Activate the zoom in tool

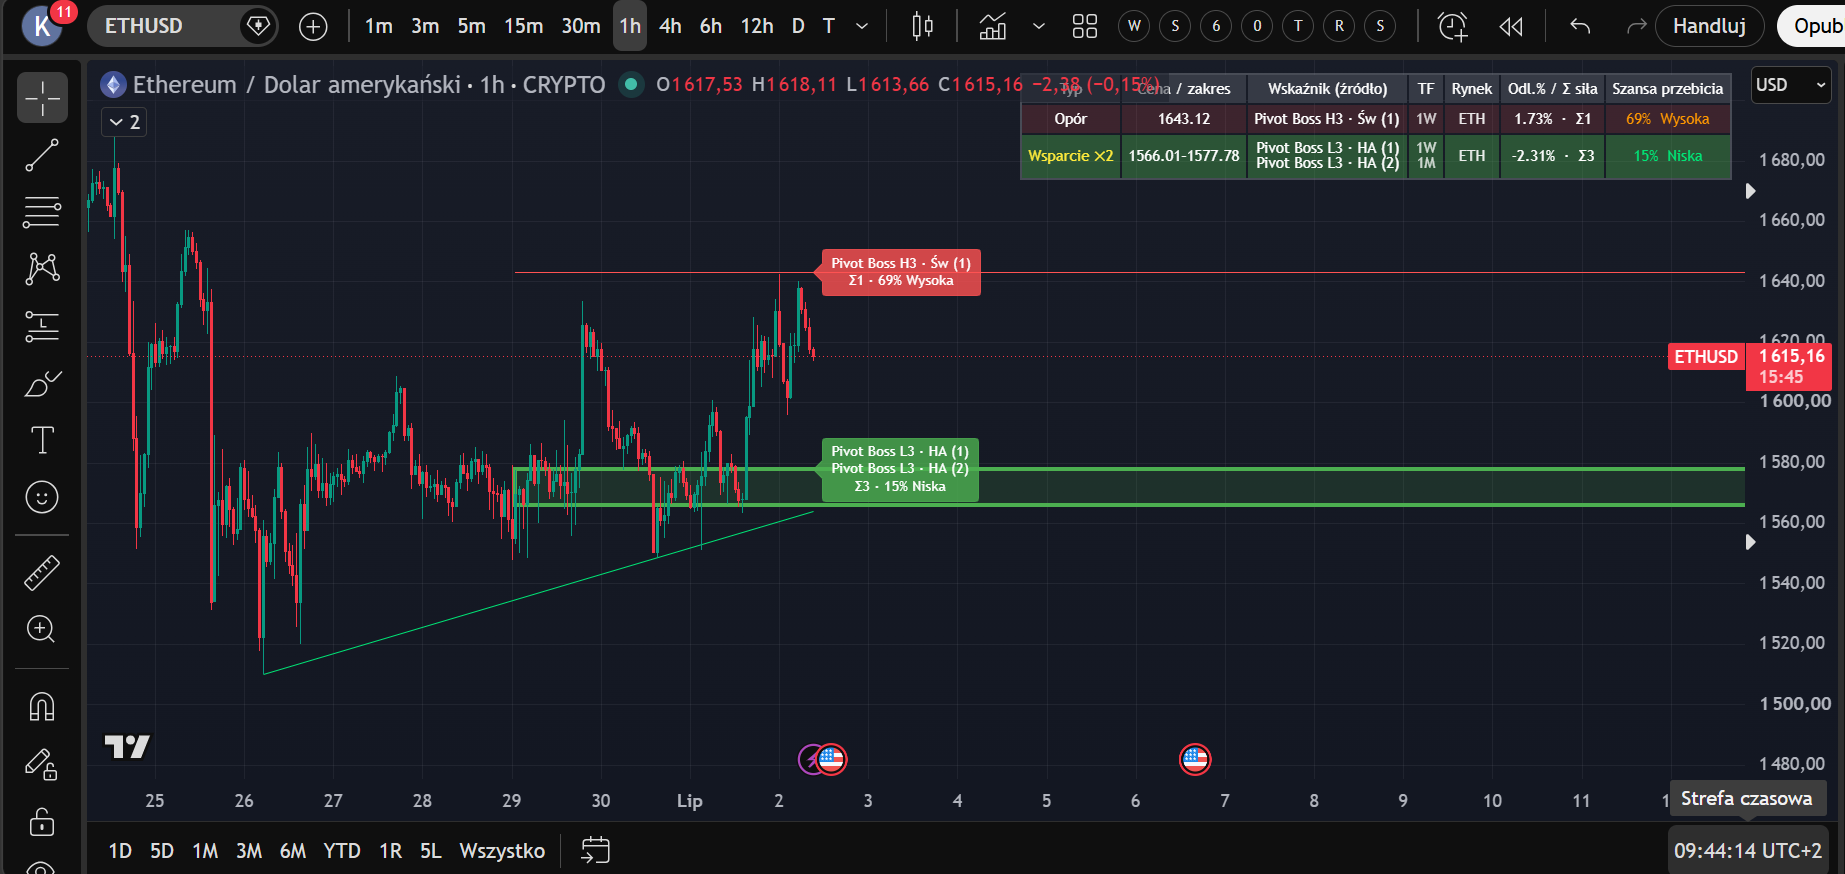click(42, 629)
